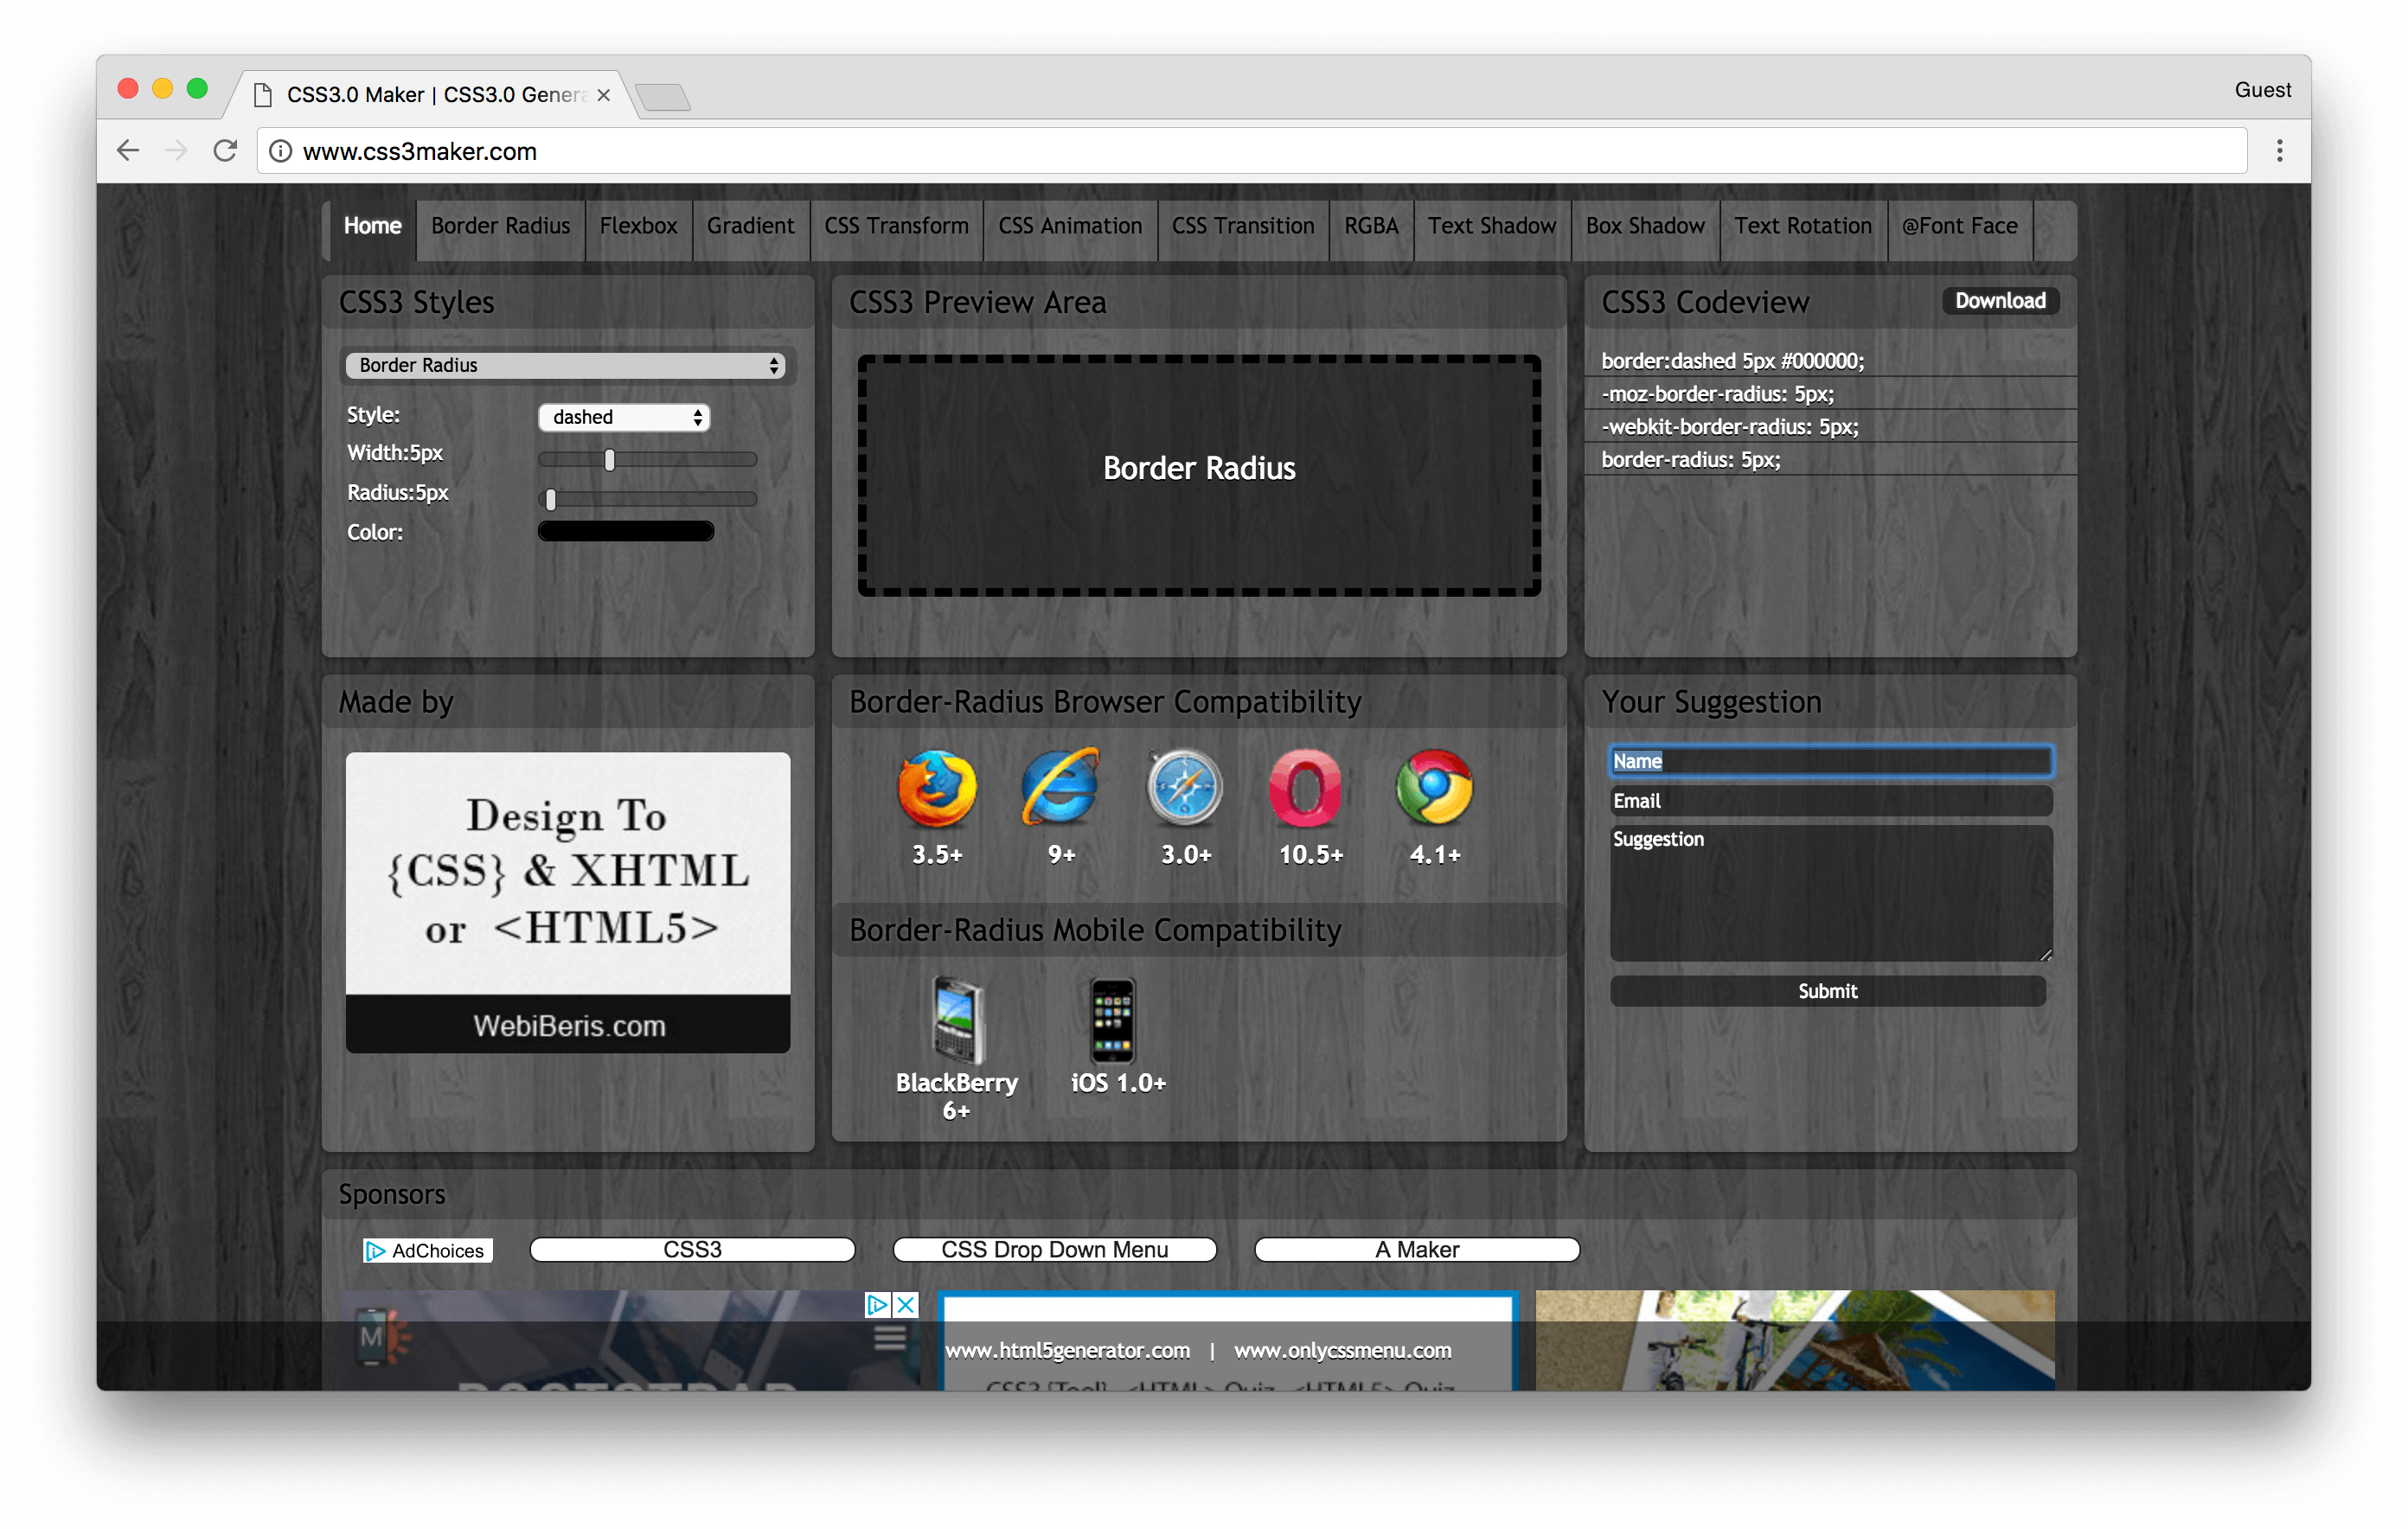Click the Firefox browser icon
Screen dimensions: 2408x1529
(x=936, y=788)
